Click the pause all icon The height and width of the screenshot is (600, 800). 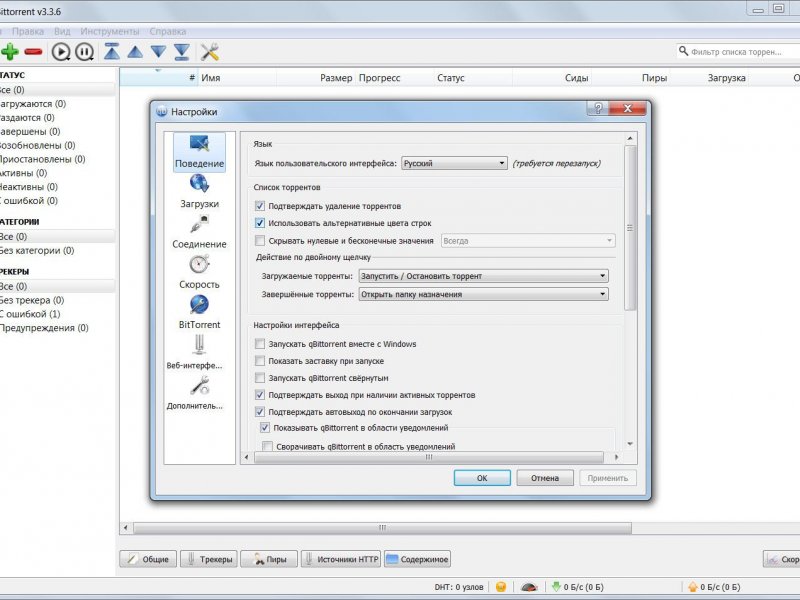coord(84,52)
